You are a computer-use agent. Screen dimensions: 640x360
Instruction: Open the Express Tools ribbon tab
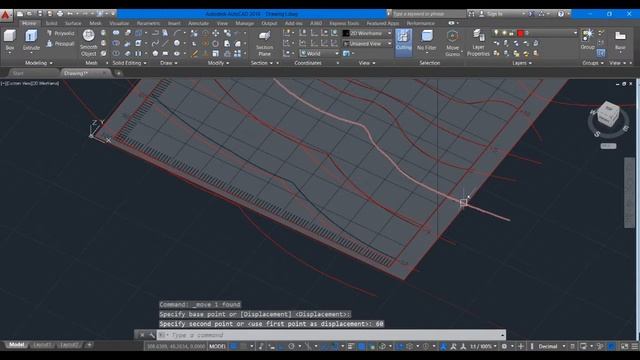pyautogui.click(x=344, y=24)
